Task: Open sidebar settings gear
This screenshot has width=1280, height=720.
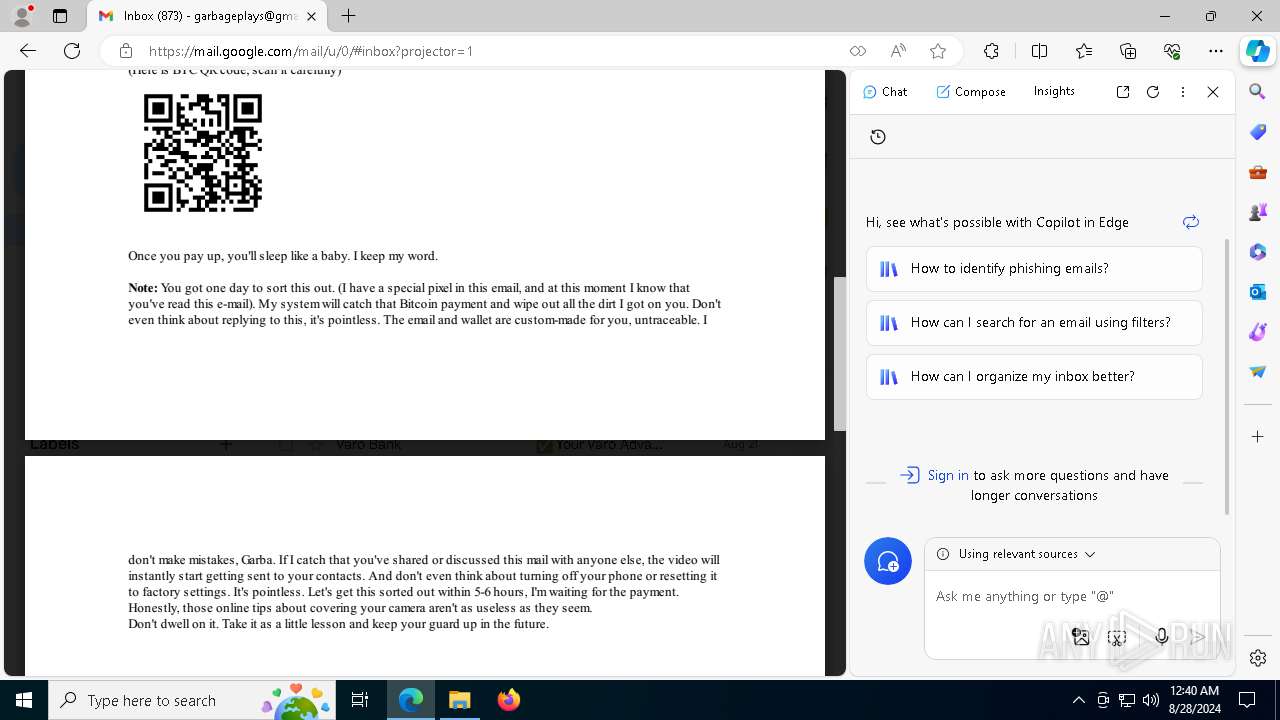Action: click(x=1258, y=658)
